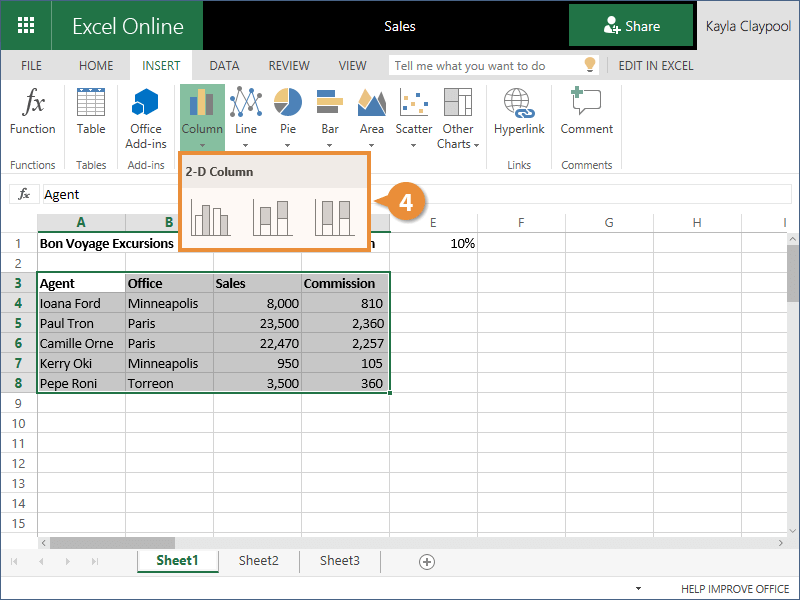The width and height of the screenshot is (800, 600).
Task: Open the Other Charts dropdown
Action: (x=458, y=118)
